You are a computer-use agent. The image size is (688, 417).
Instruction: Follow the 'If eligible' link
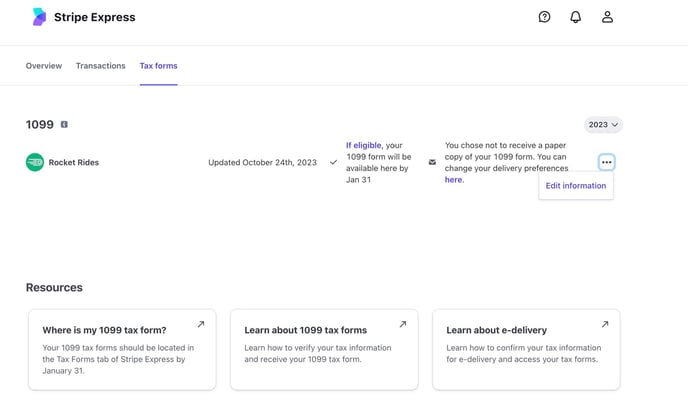coord(363,145)
